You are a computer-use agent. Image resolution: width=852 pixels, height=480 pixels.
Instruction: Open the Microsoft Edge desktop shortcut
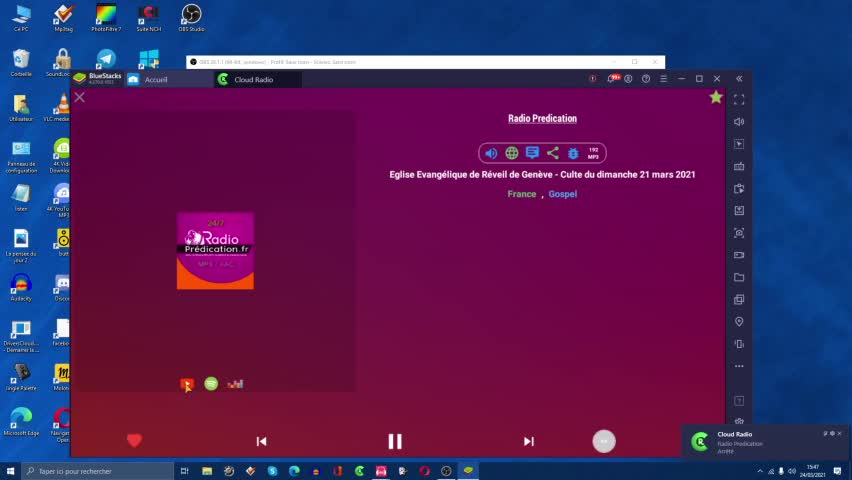point(21,422)
